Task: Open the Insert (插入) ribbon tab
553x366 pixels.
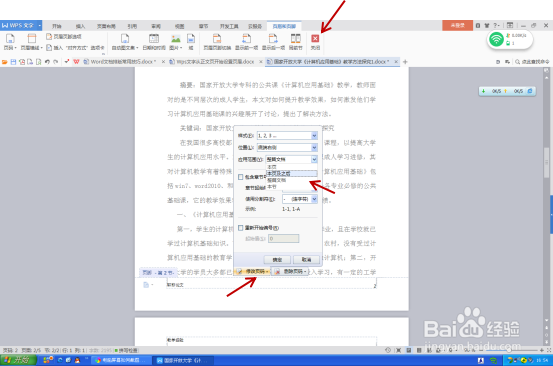Action: pyautogui.click(x=80, y=26)
